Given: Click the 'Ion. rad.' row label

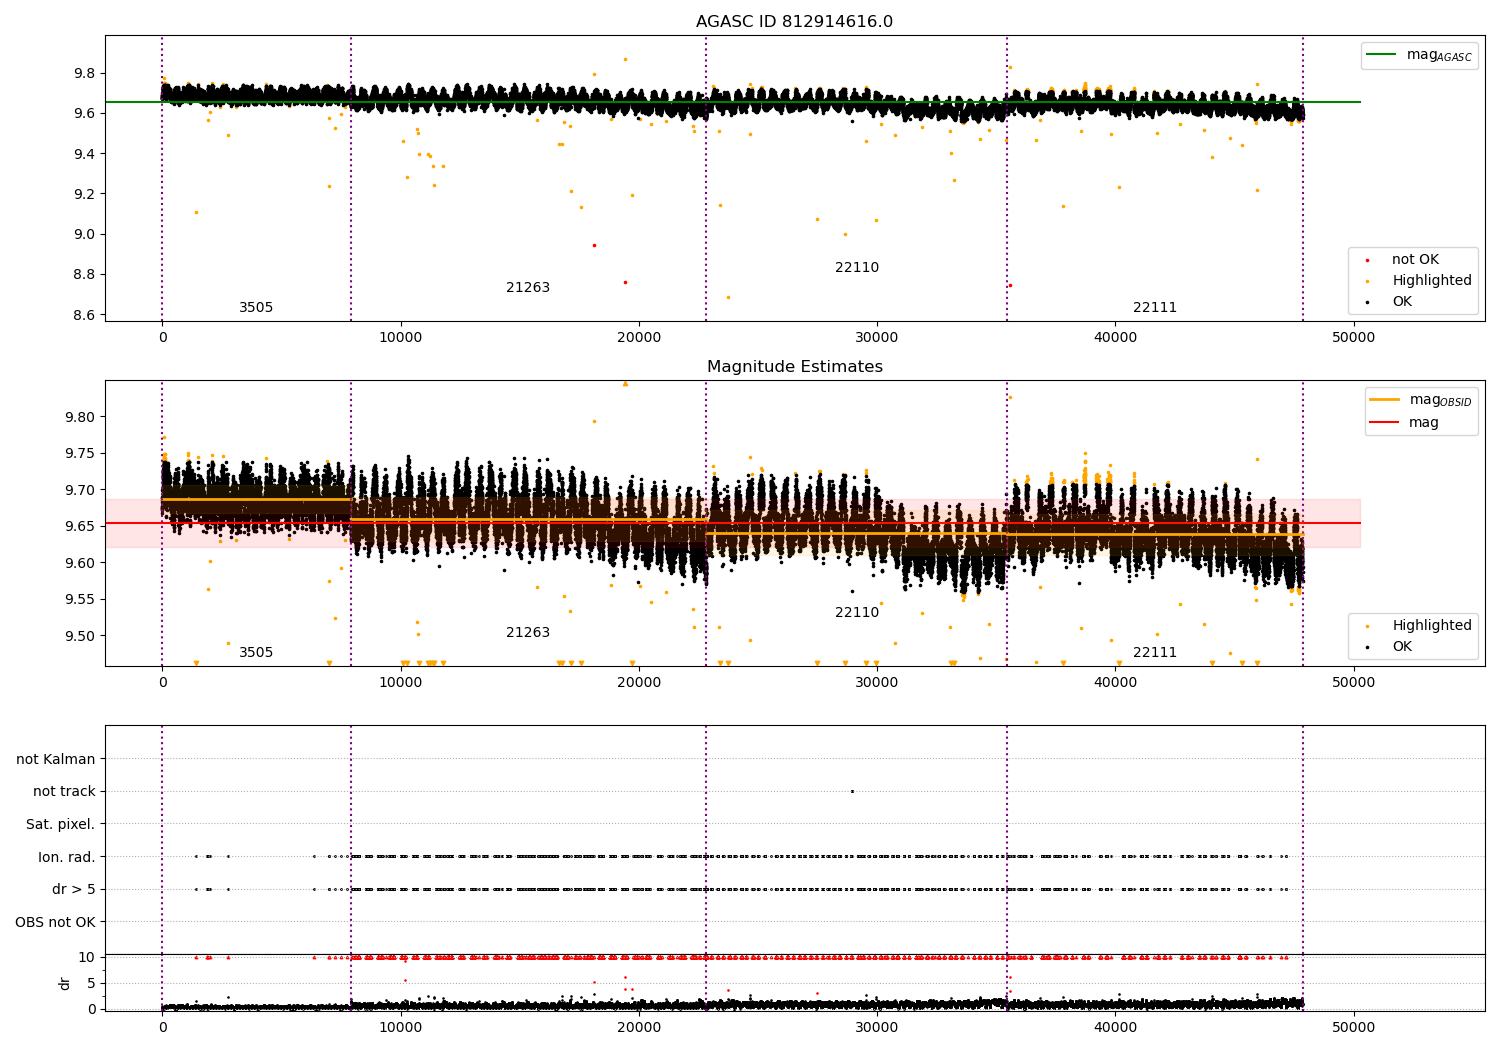Looking at the screenshot, I should pos(67,858).
